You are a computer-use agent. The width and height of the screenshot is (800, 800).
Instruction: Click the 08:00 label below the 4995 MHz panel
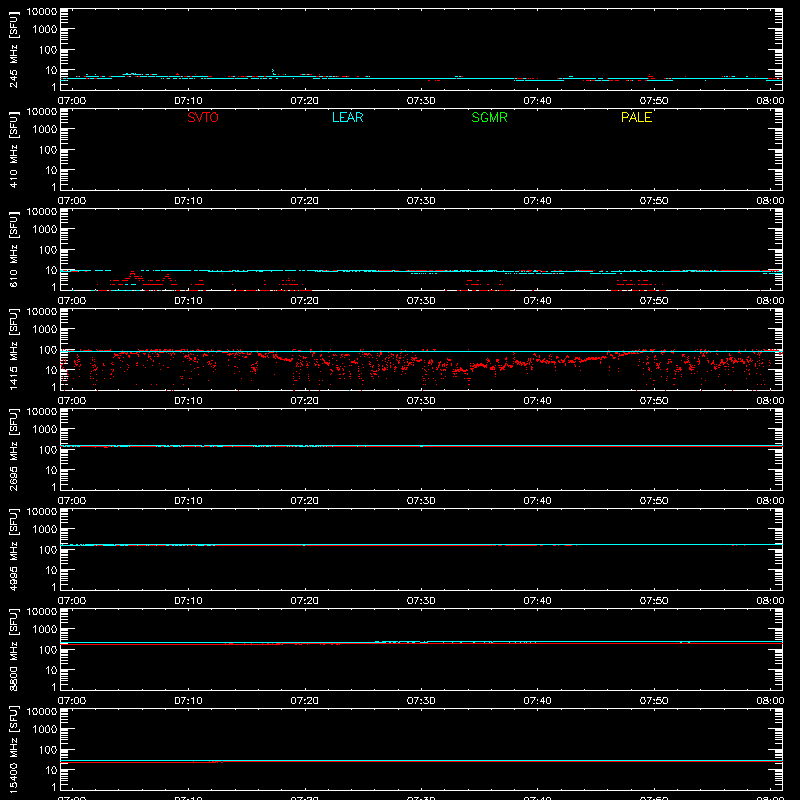point(770,601)
